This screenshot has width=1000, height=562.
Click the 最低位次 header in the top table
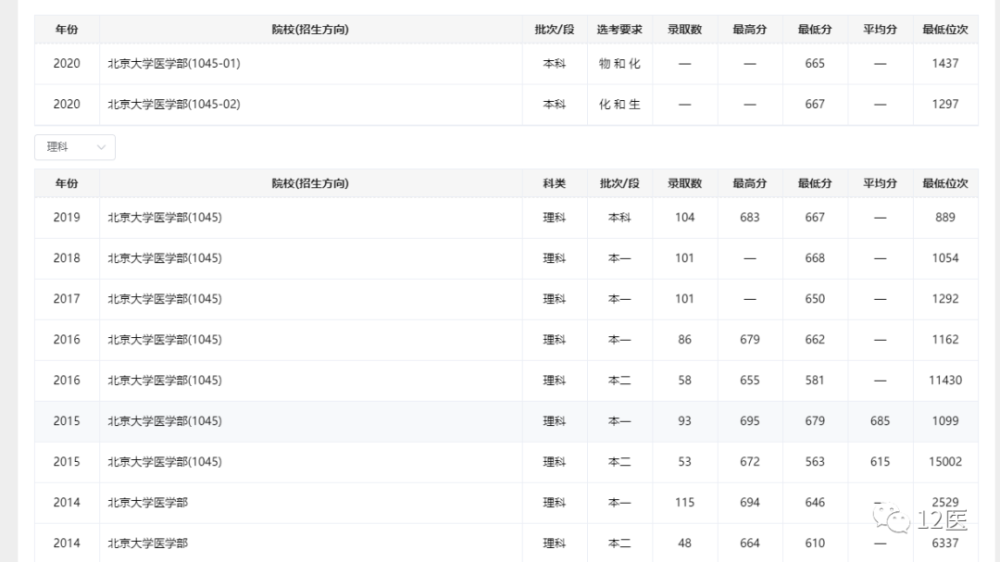pyautogui.click(x=945, y=30)
